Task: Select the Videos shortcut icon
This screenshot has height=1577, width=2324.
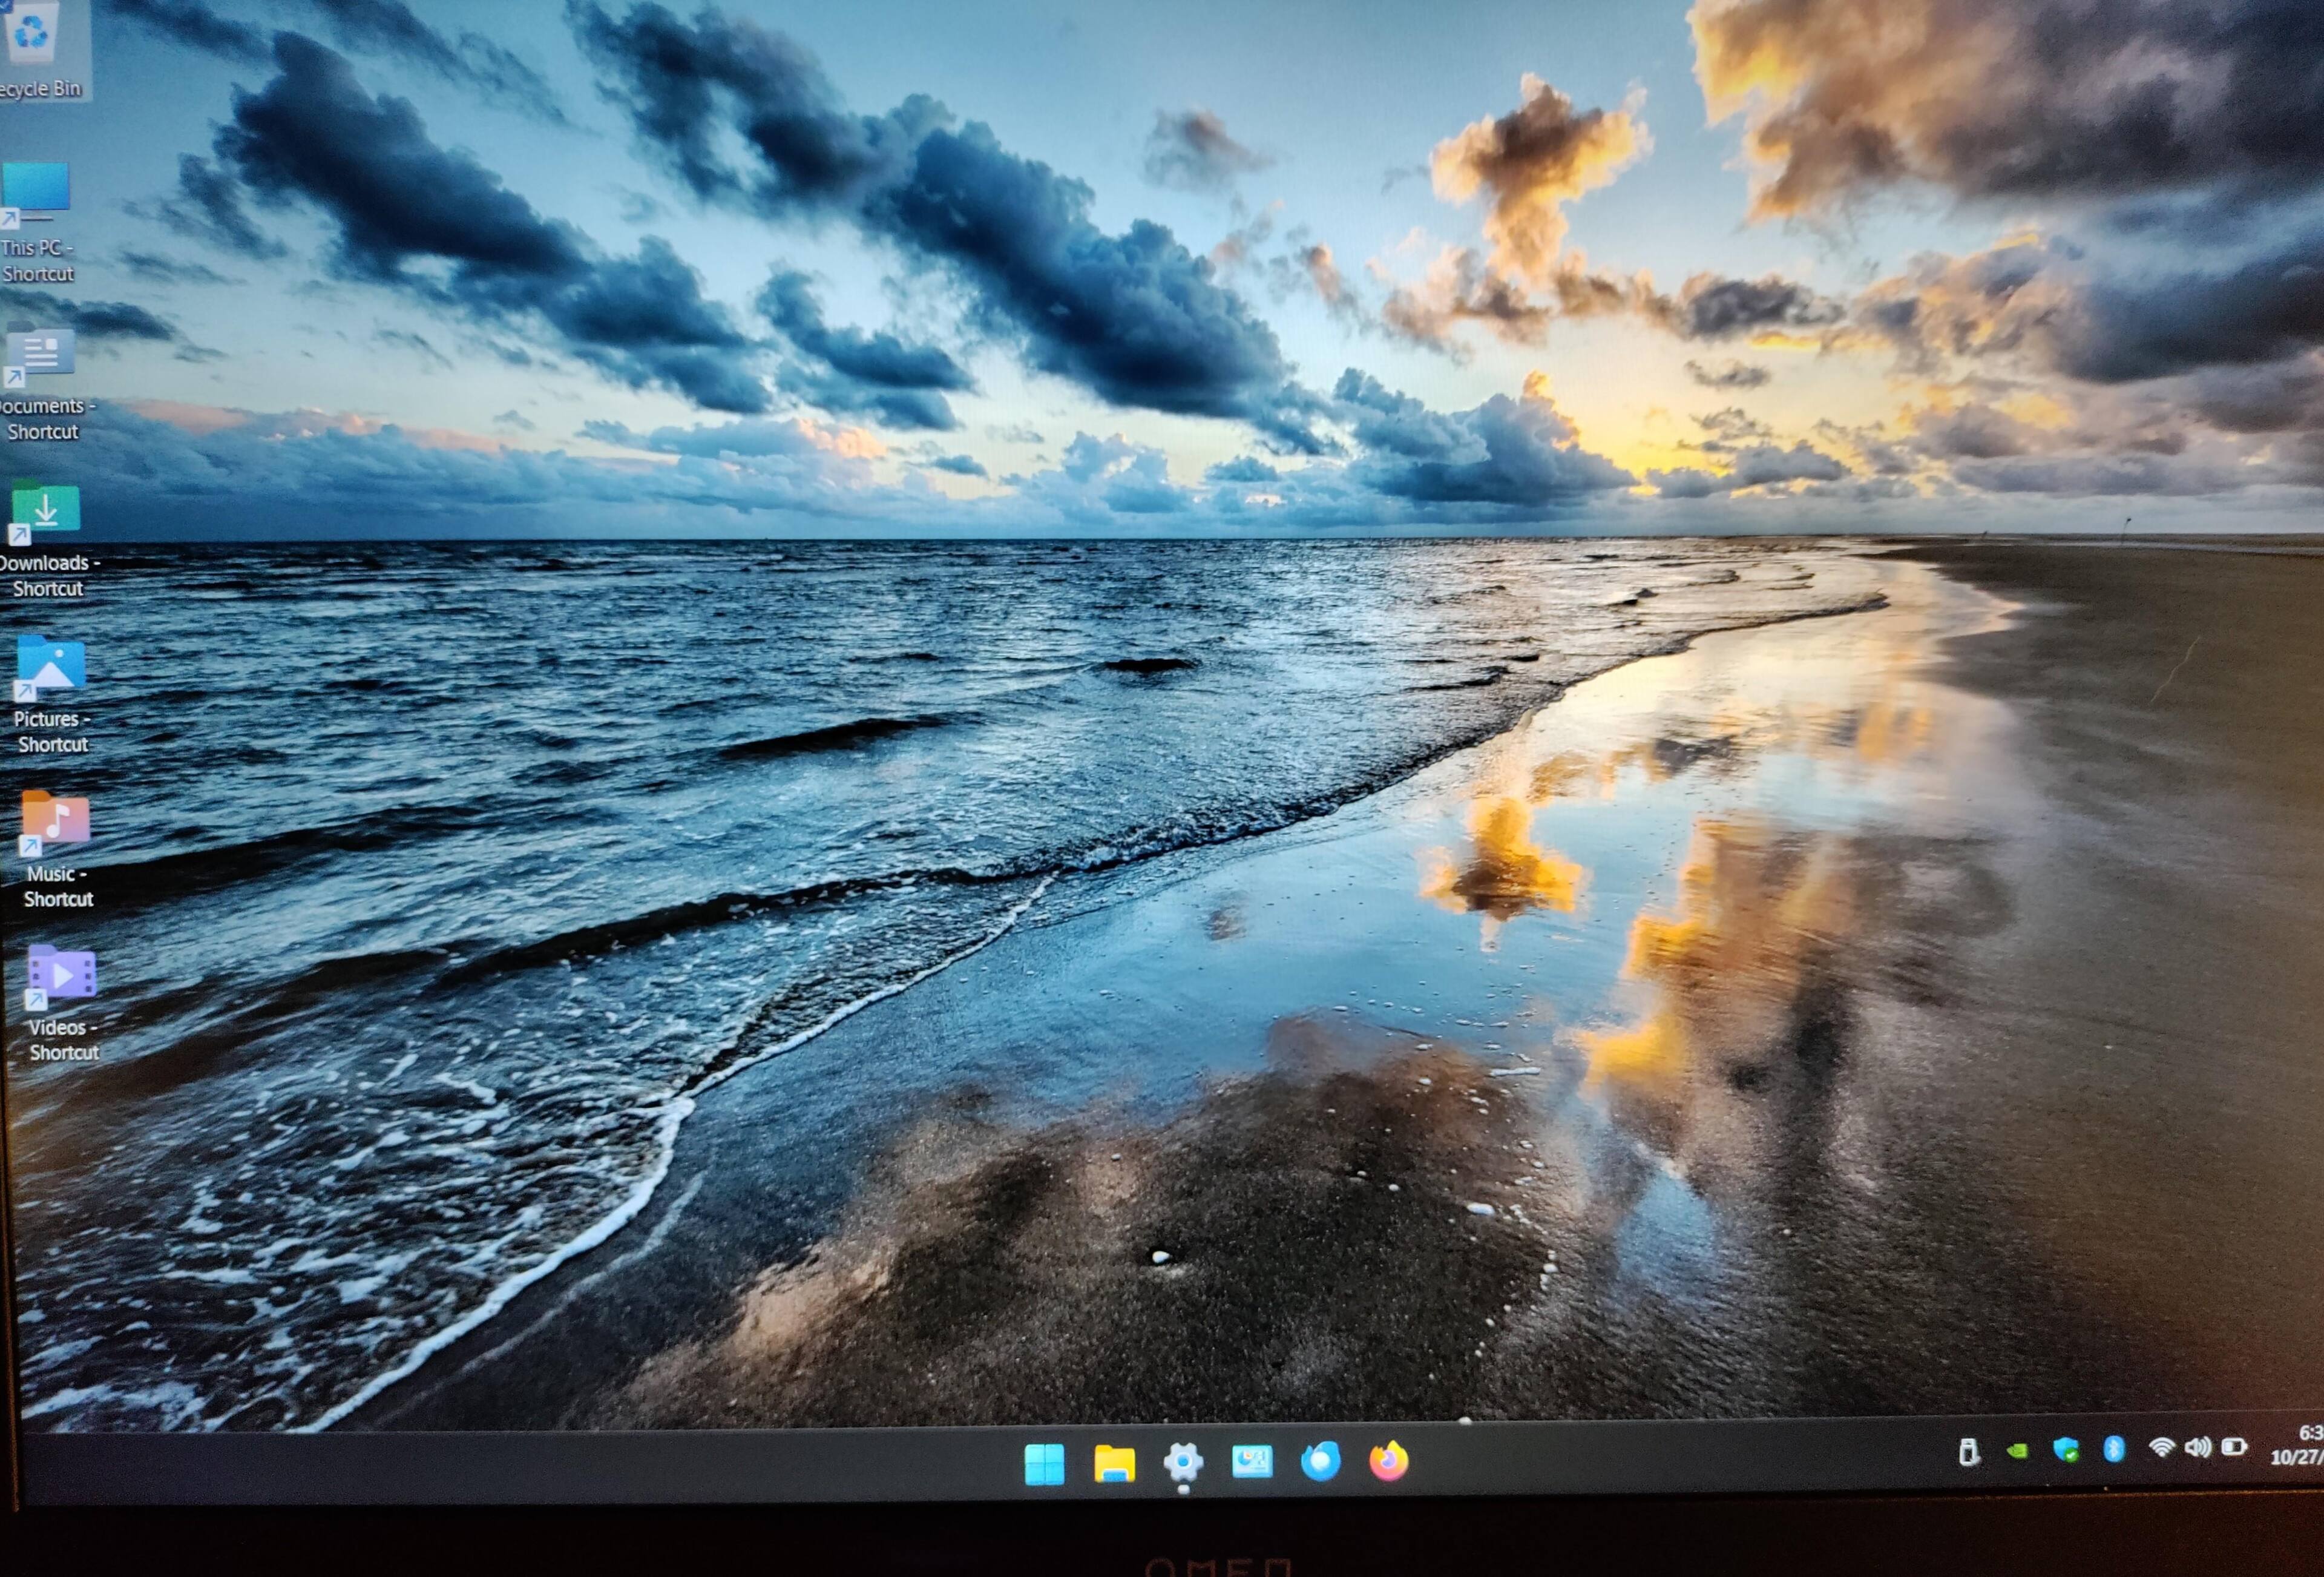Action: click(61, 975)
